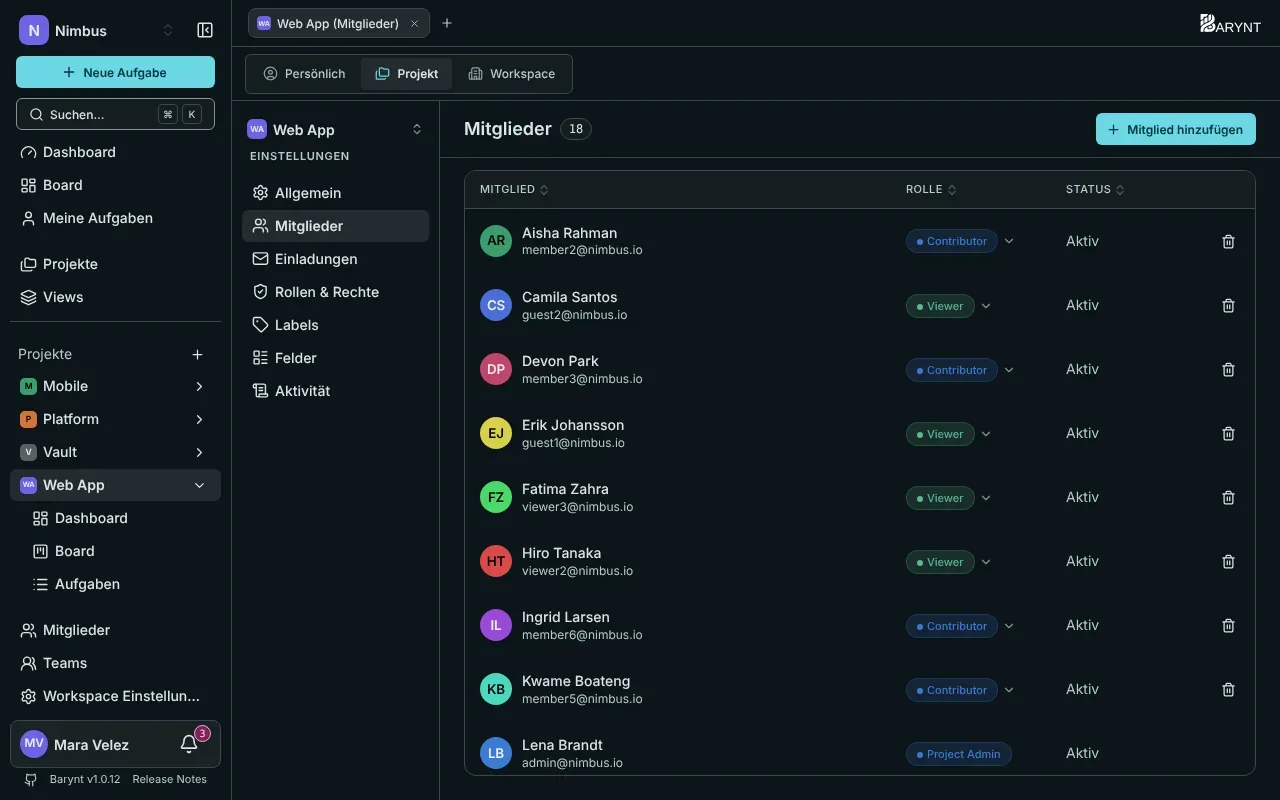The image size is (1280, 800).
Task: Open notifications bell icon
Action: point(189,744)
